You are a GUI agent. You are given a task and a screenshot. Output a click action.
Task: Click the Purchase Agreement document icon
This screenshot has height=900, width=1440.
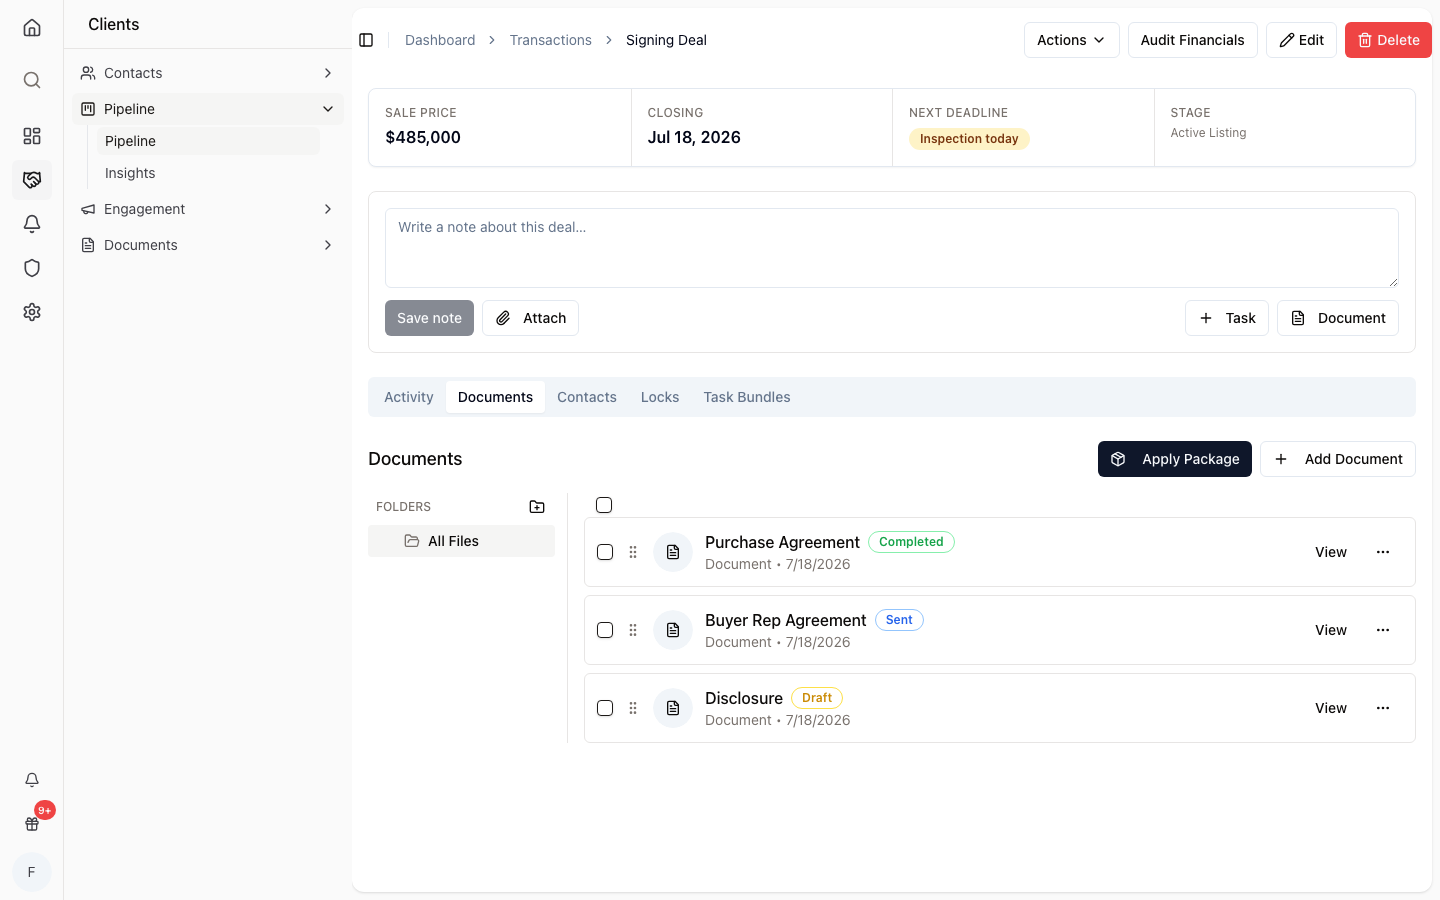(x=673, y=552)
